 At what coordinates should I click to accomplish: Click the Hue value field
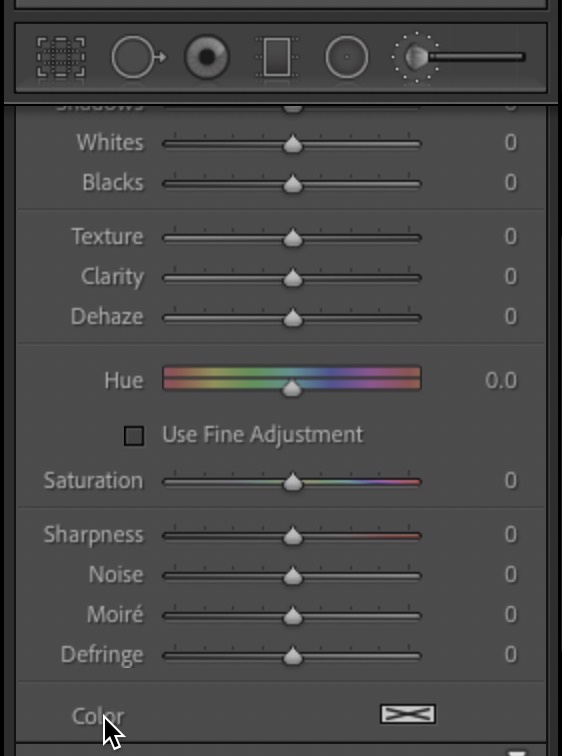coord(501,380)
